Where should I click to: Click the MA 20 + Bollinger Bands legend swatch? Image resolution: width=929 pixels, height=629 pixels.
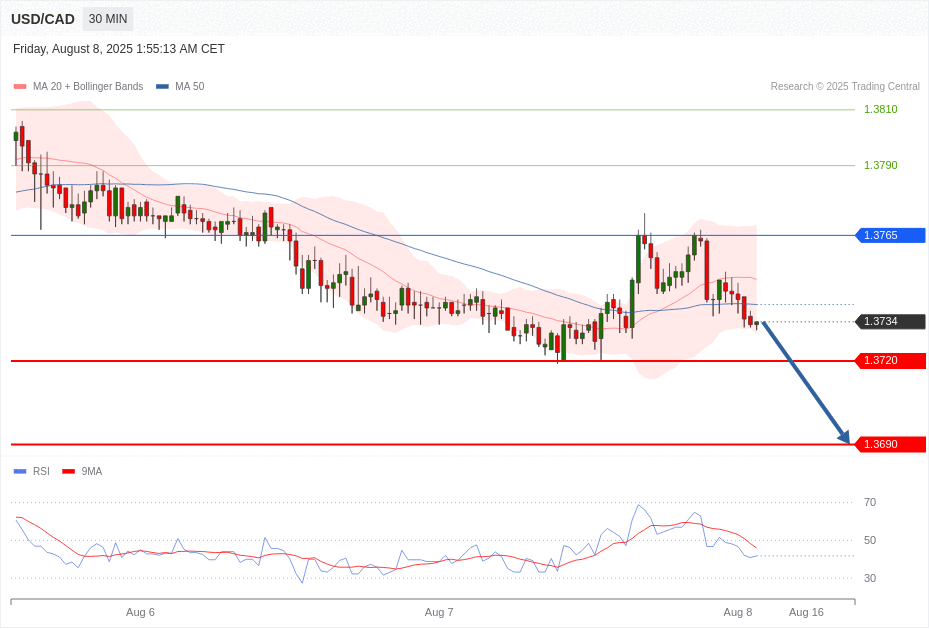click(20, 86)
